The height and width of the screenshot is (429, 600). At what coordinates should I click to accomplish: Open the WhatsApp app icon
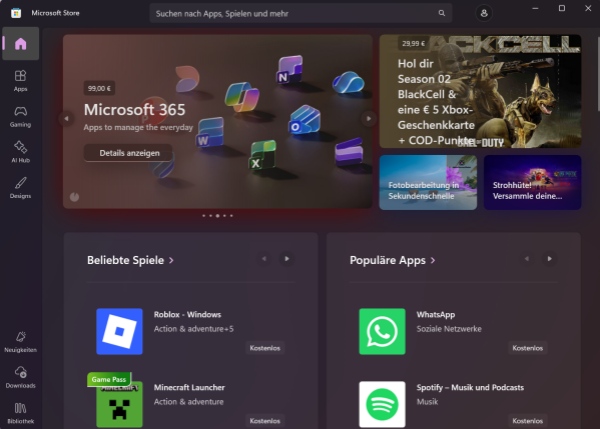click(x=382, y=331)
